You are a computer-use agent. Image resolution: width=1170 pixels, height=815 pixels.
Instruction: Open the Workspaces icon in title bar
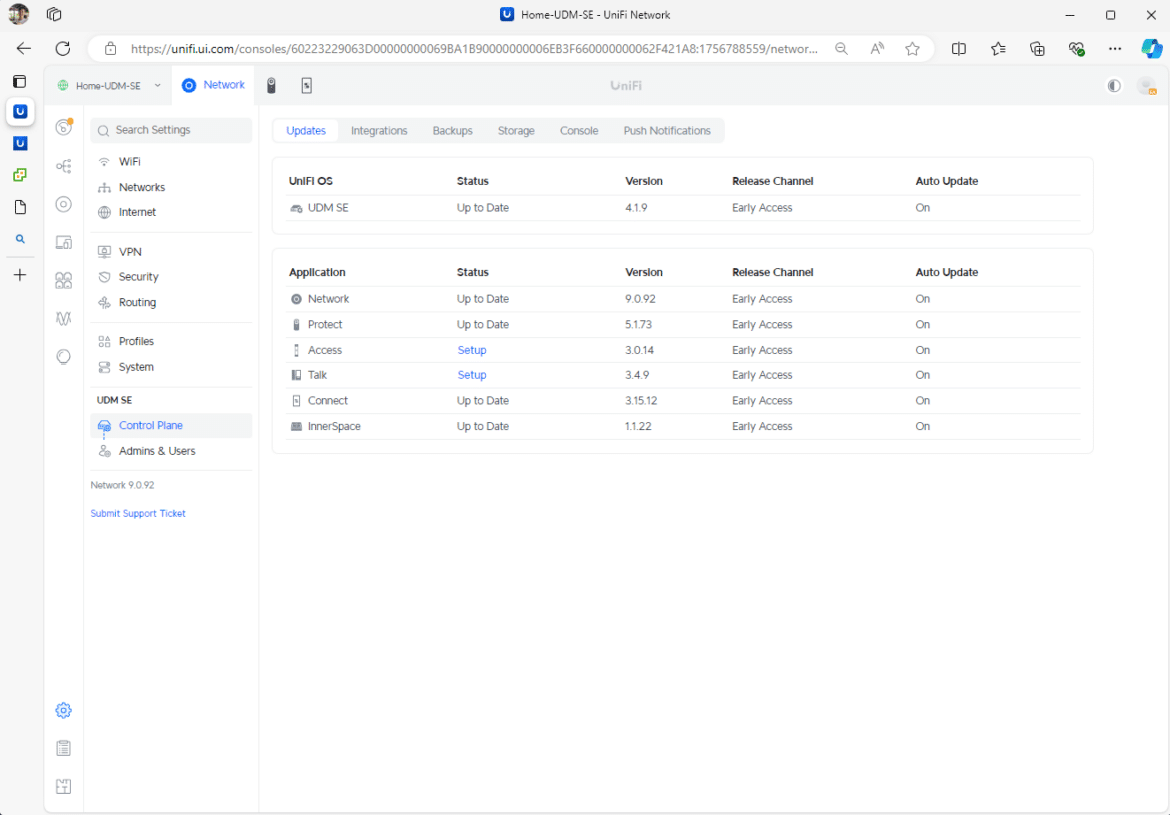pos(54,14)
